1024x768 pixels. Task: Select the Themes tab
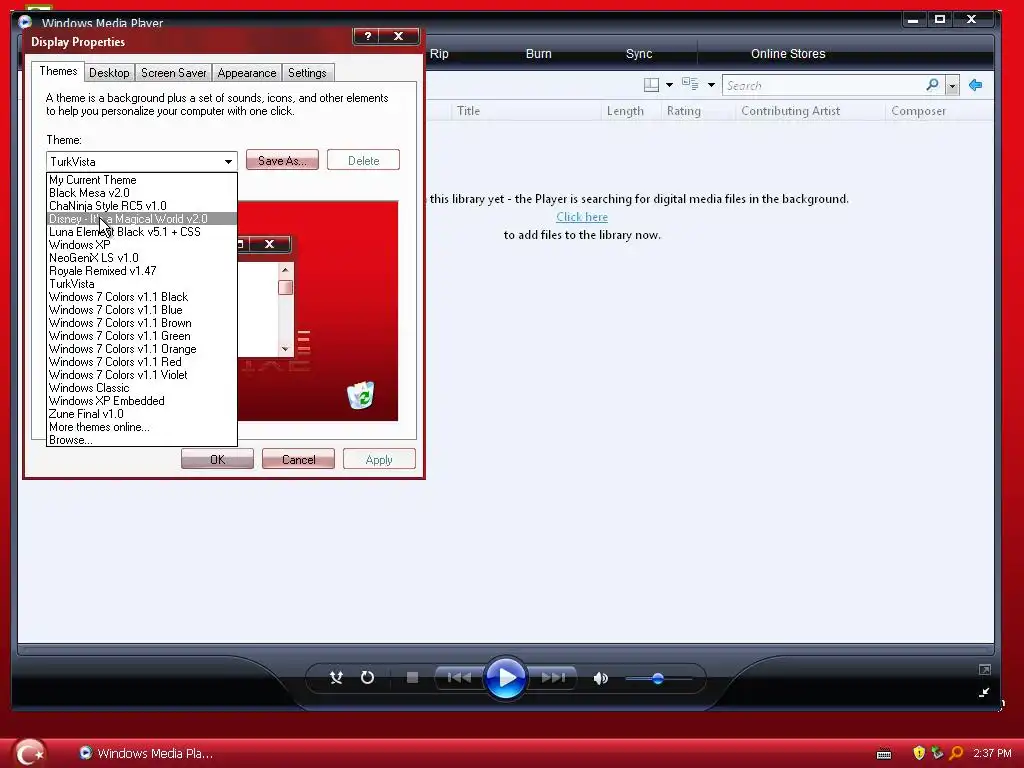pos(58,71)
